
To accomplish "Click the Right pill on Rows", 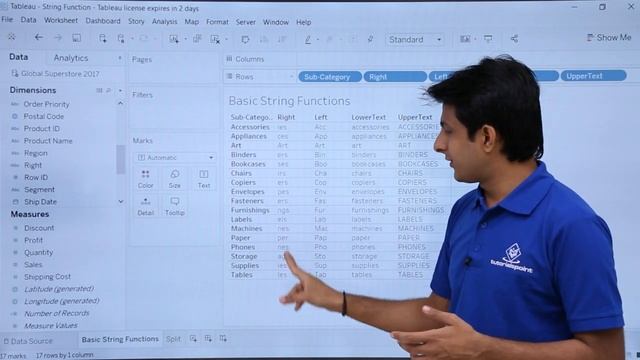I will click(x=395, y=77).
